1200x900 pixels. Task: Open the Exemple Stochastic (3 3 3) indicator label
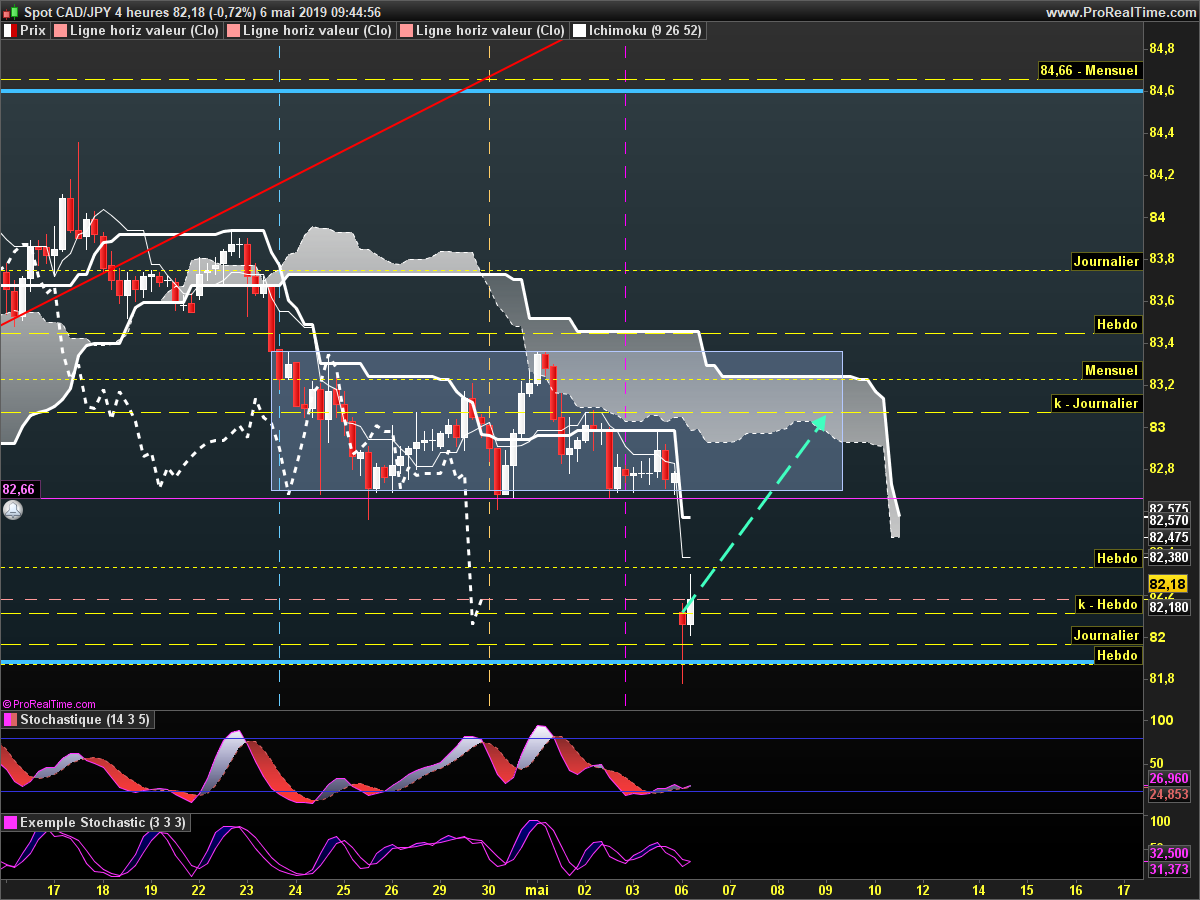pyautogui.click(x=94, y=822)
